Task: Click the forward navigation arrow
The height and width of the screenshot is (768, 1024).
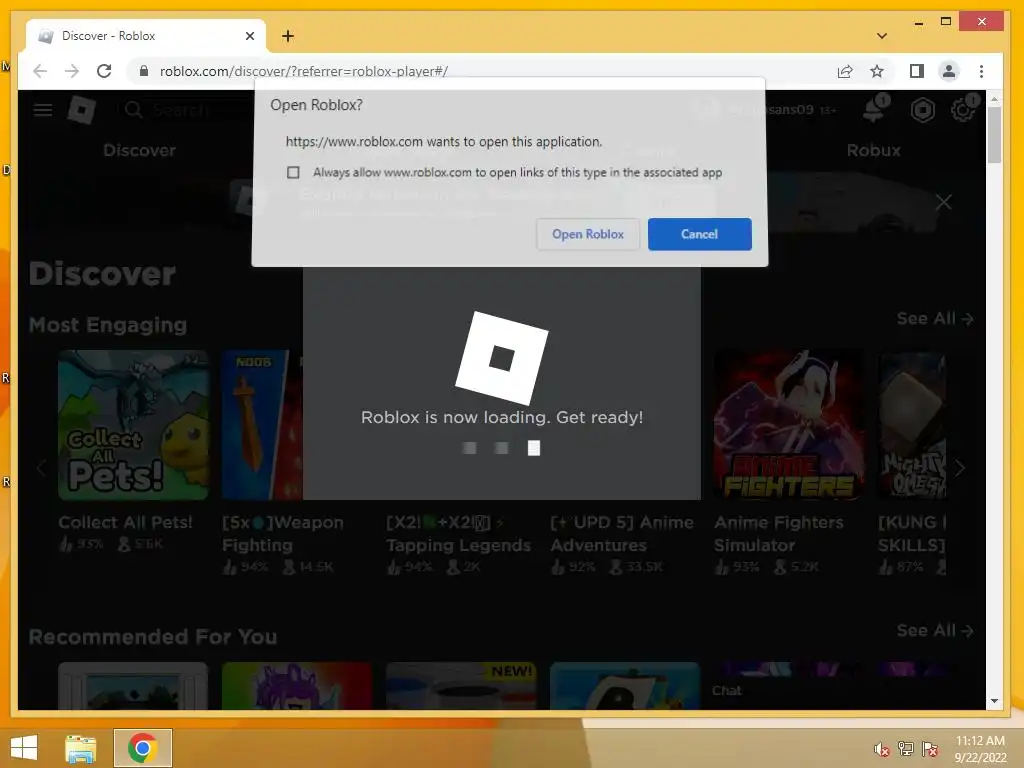Action: (72, 71)
